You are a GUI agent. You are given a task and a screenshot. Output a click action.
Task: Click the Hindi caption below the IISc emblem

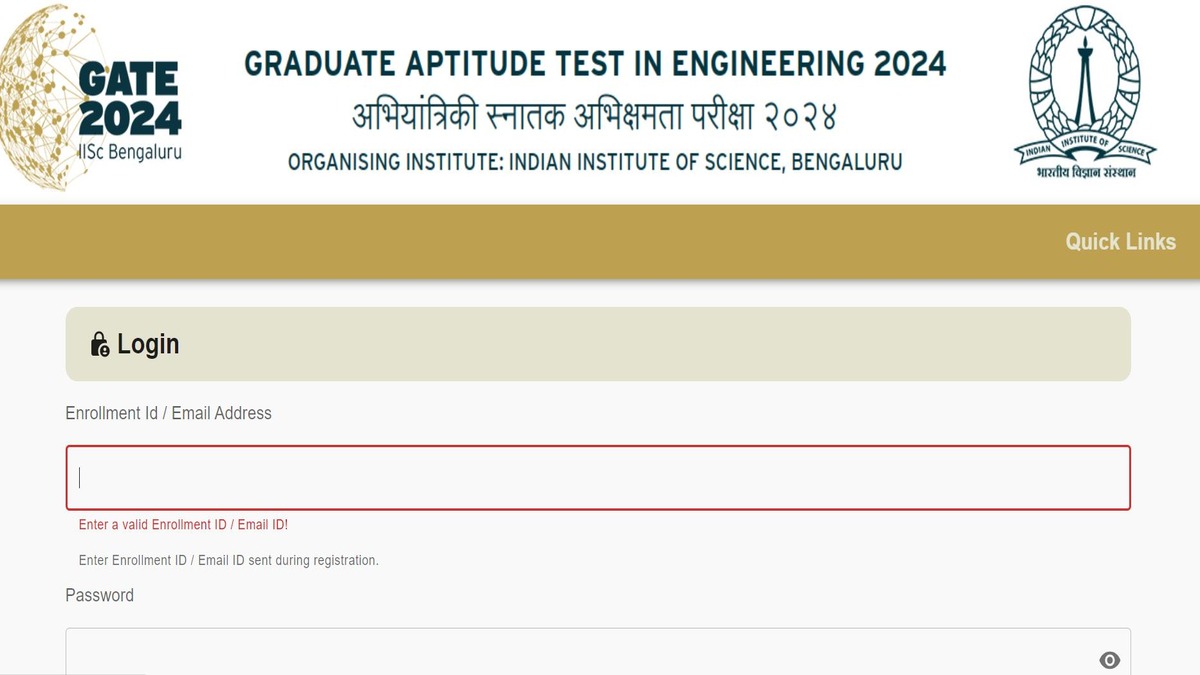[x=1086, y=172]
